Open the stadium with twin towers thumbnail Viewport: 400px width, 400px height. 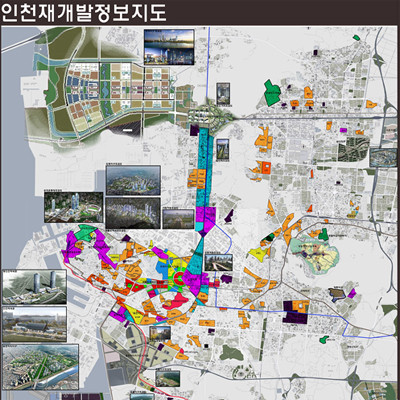(73, 207)
